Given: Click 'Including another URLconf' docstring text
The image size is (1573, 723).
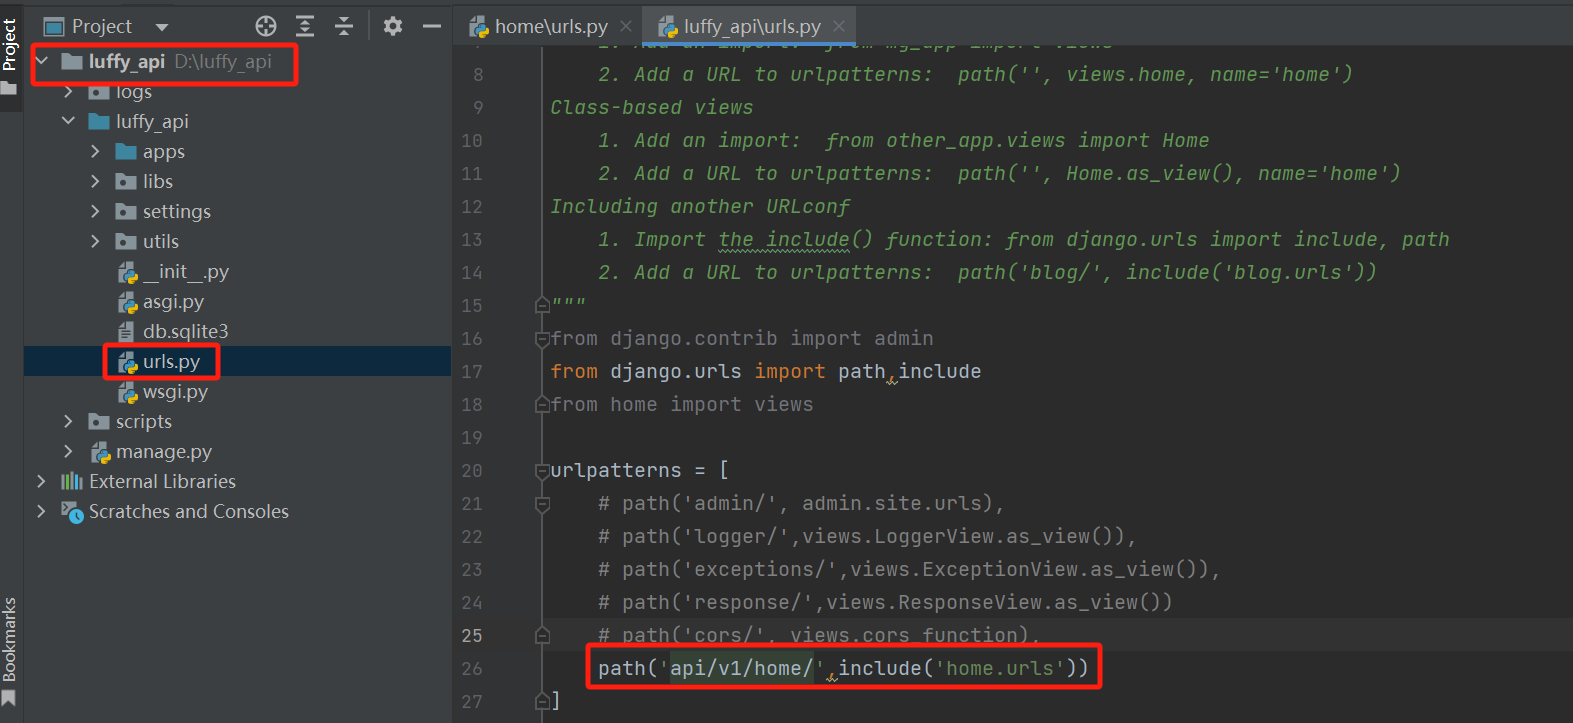Looking at the screenshot, I should pos(700,206).
